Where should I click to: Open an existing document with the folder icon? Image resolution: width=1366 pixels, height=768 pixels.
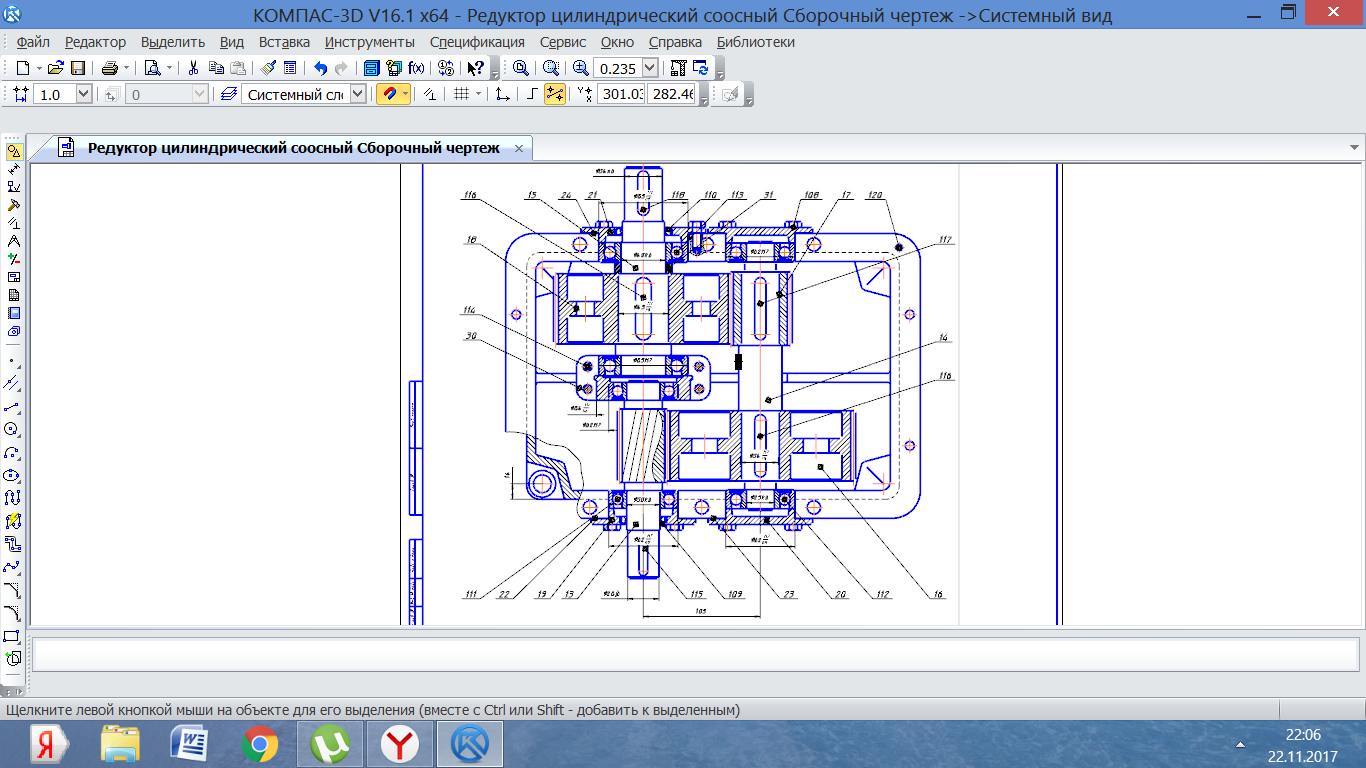[56, 68]
